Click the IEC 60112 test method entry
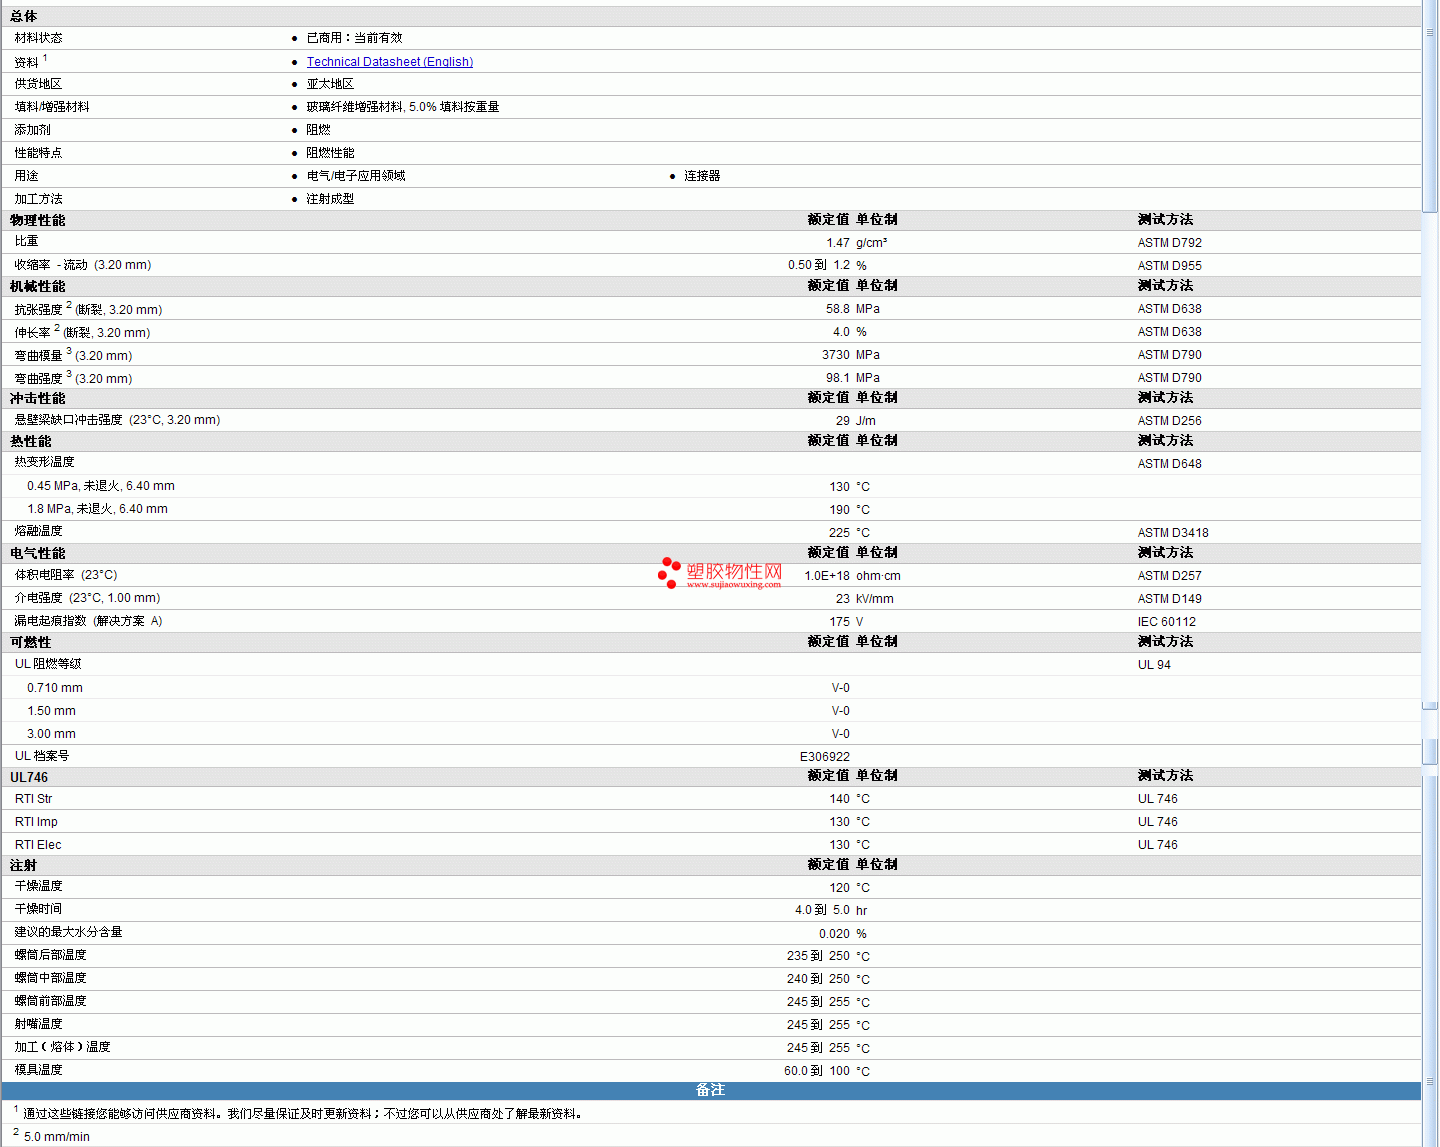This screenshot has width=1440, height=1147. click(x=1166, y=622)
